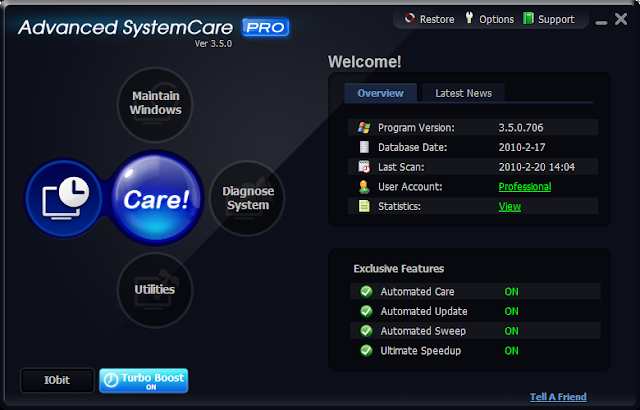Click the Options wrench icon
This screenshot has width=640, height=410.
pyautogui.click(x=469, y=18)
